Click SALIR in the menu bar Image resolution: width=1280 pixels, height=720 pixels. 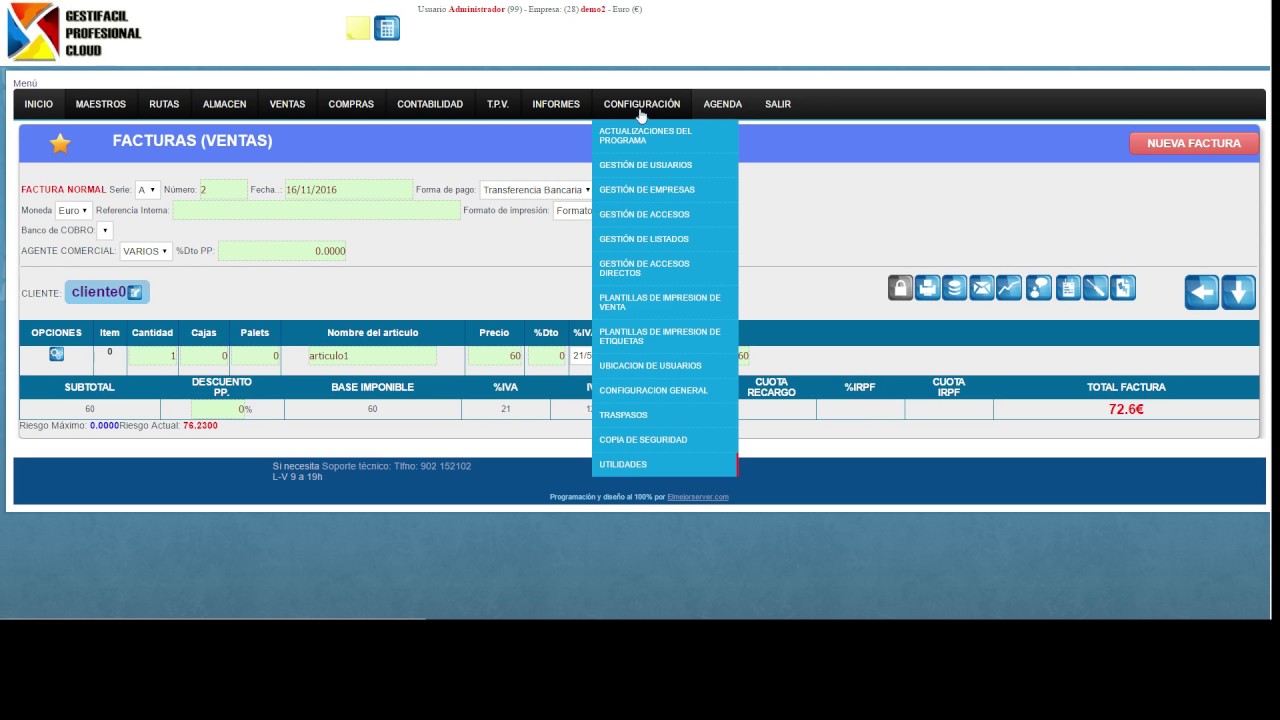[x=778, y=104]
